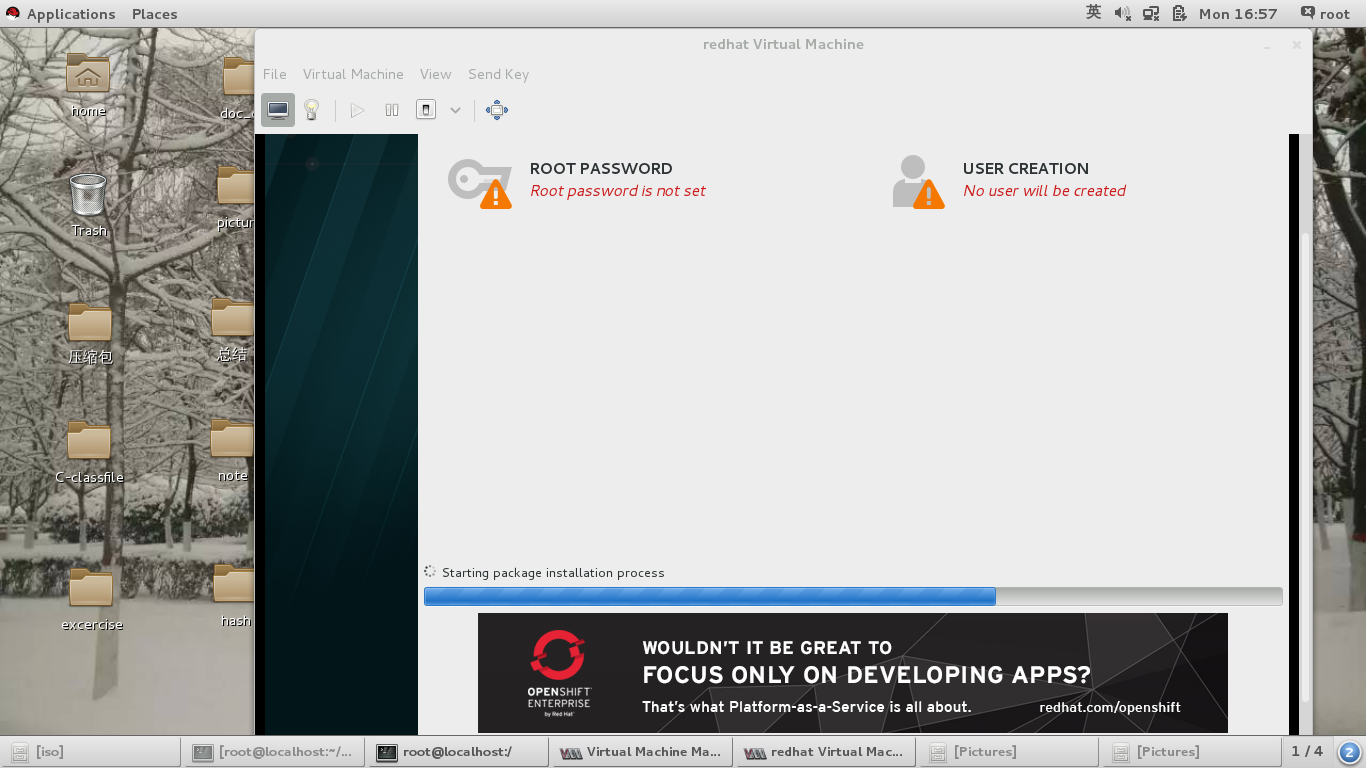Click the notification counter badge 2
1366x768 pixels.
tap(1349, 752)
